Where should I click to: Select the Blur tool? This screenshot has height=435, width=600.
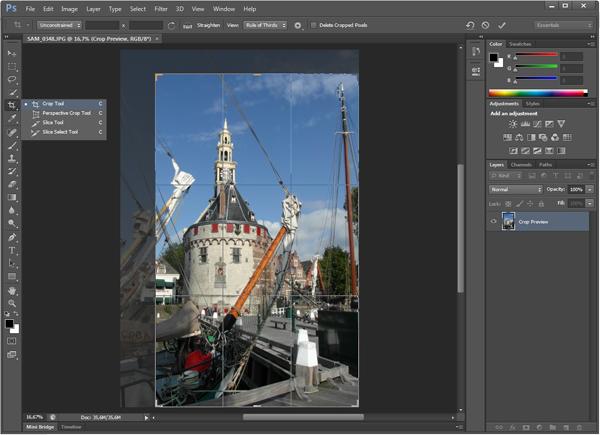coord(12,210)
